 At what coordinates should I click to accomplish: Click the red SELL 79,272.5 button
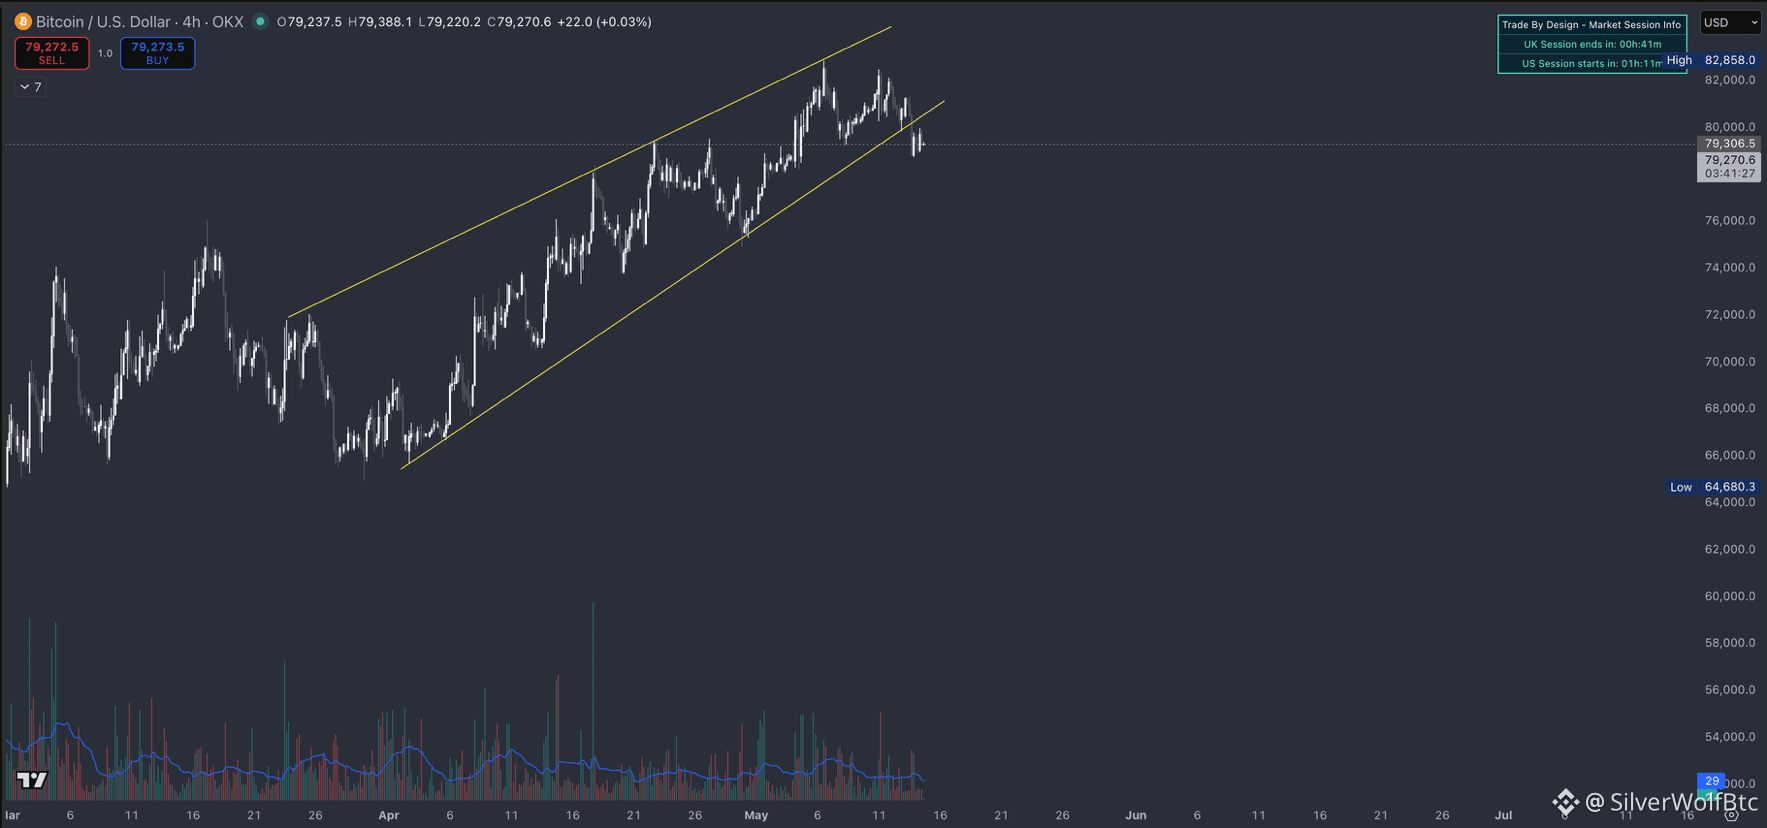point(52,53)
